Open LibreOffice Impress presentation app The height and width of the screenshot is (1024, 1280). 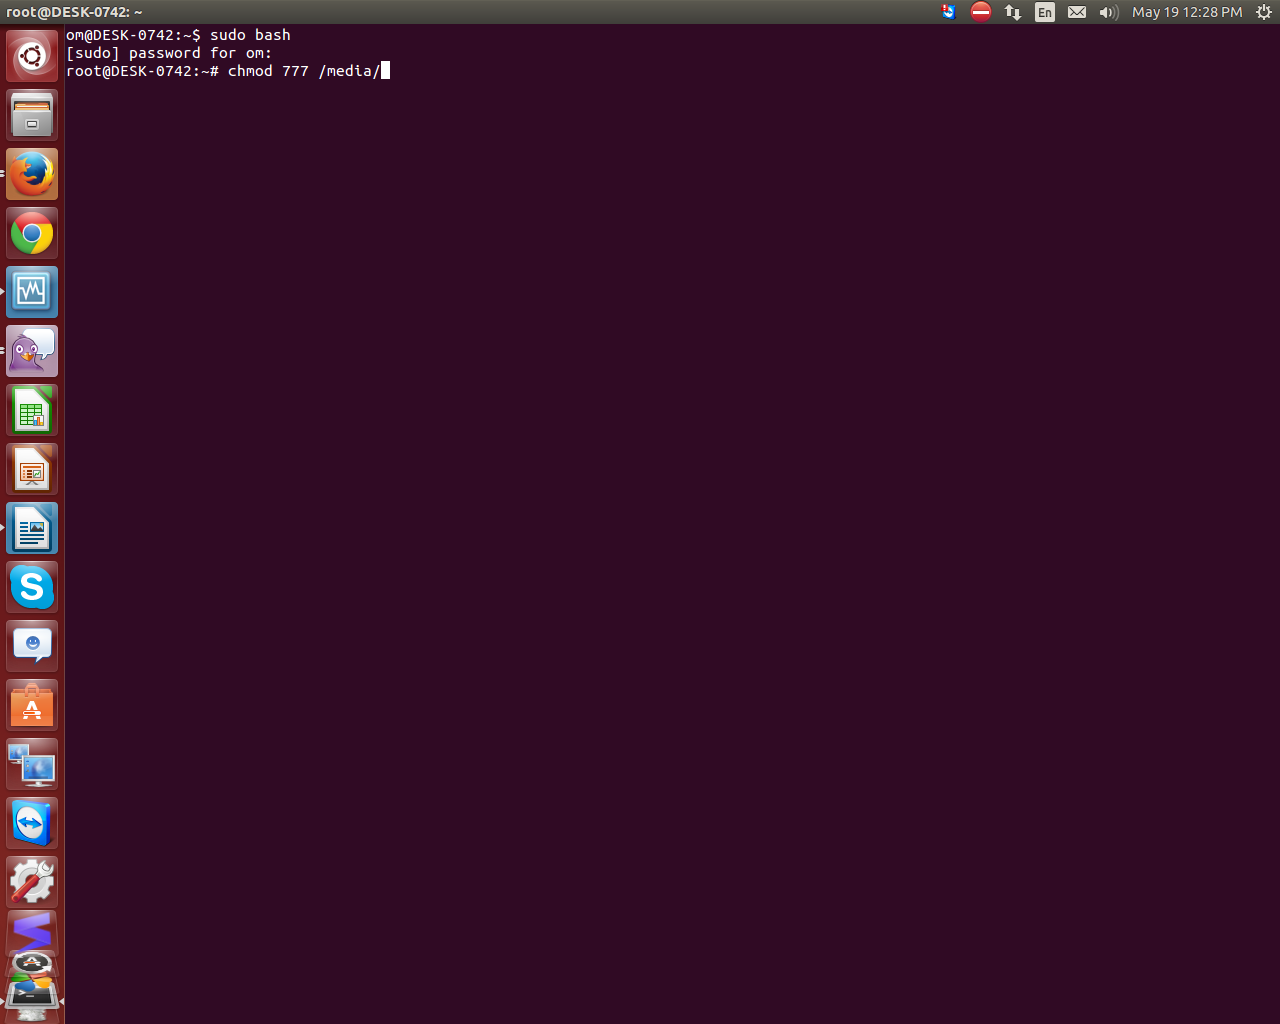(31, 468)
